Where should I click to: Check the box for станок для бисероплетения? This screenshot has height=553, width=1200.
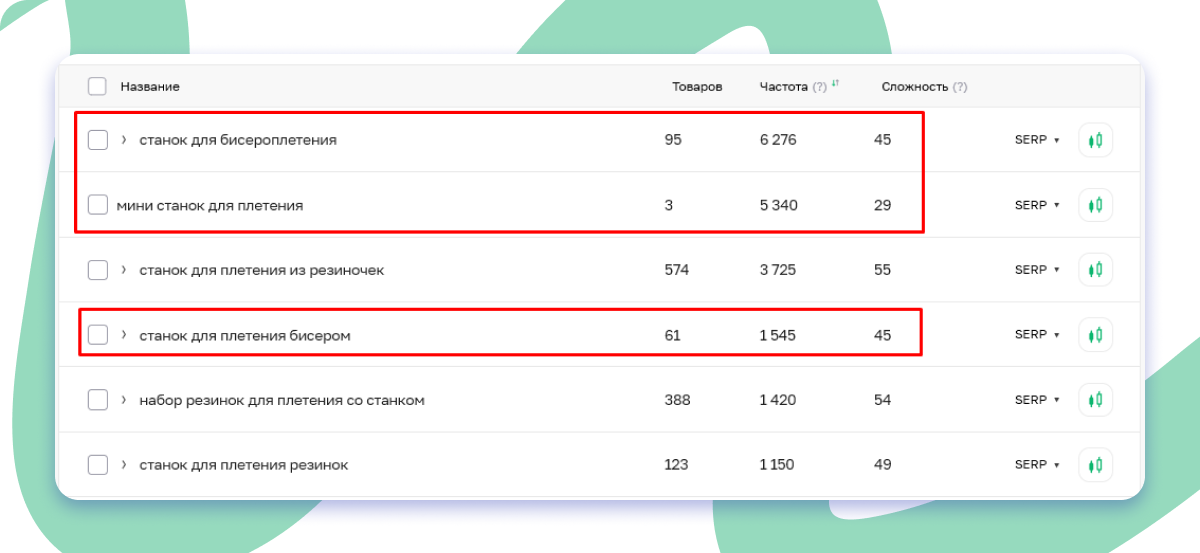coord(97,140)
